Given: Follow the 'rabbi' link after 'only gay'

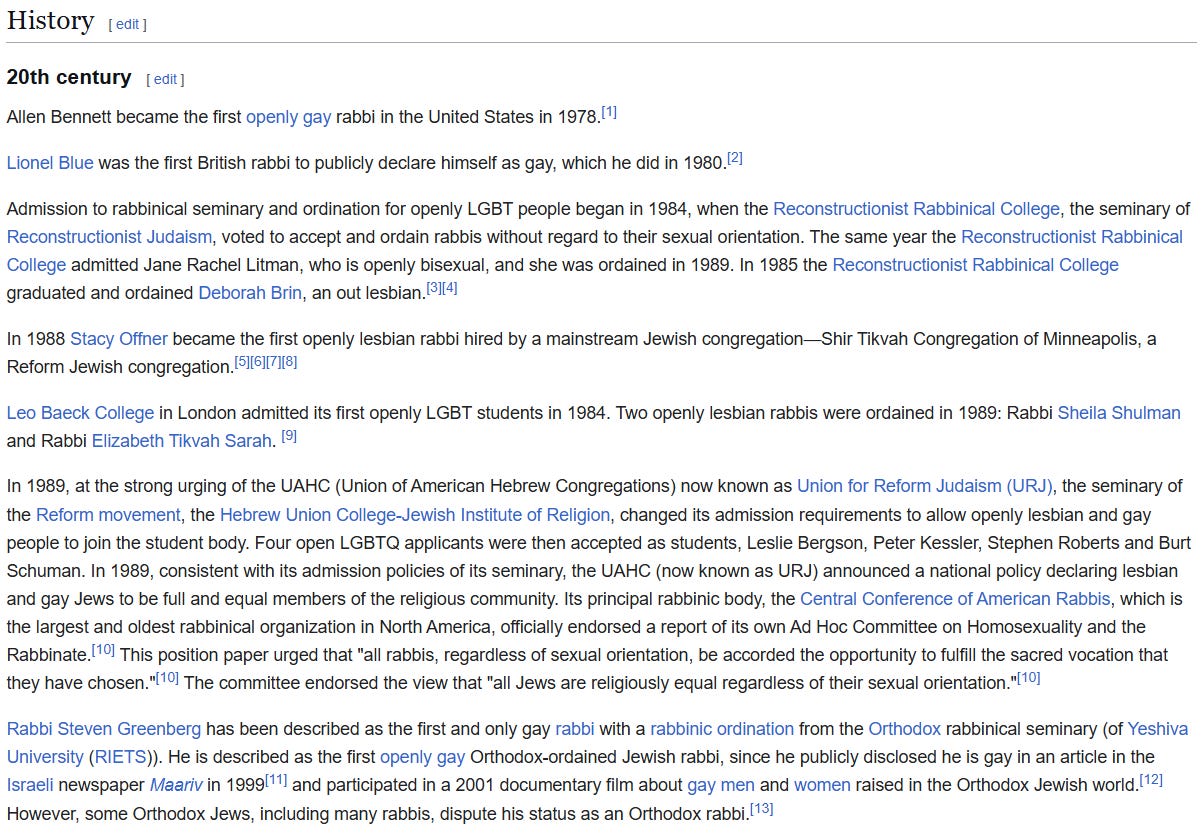Looking at the screenshot, I should (575, 729).
